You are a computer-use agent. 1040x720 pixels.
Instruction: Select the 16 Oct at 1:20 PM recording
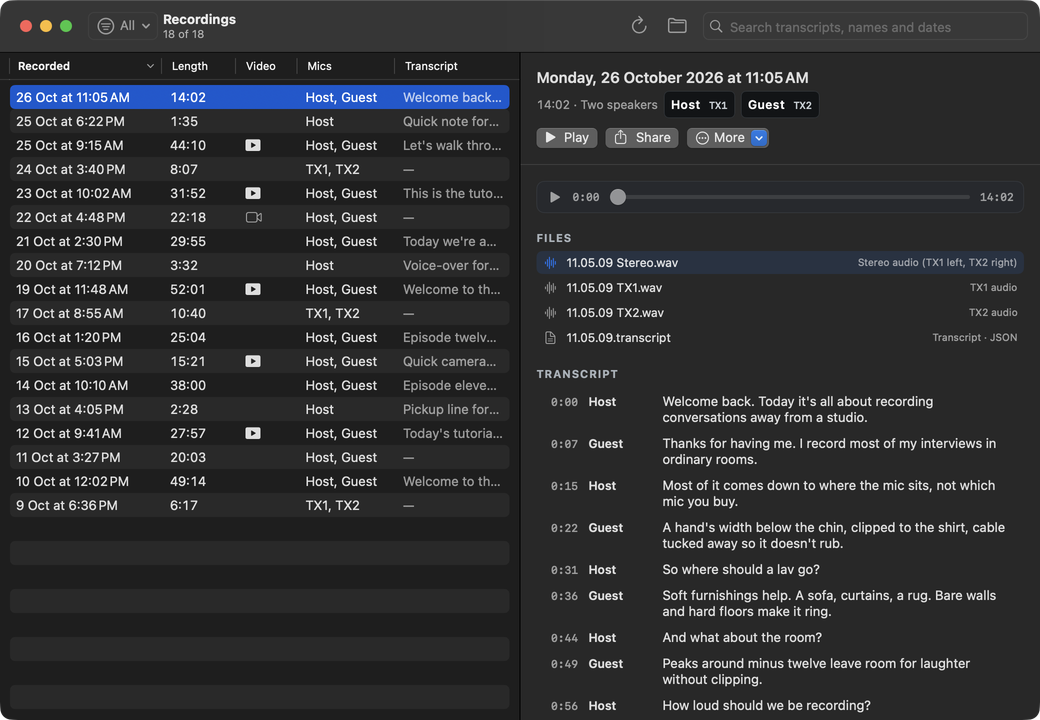[x=259, y=337]
